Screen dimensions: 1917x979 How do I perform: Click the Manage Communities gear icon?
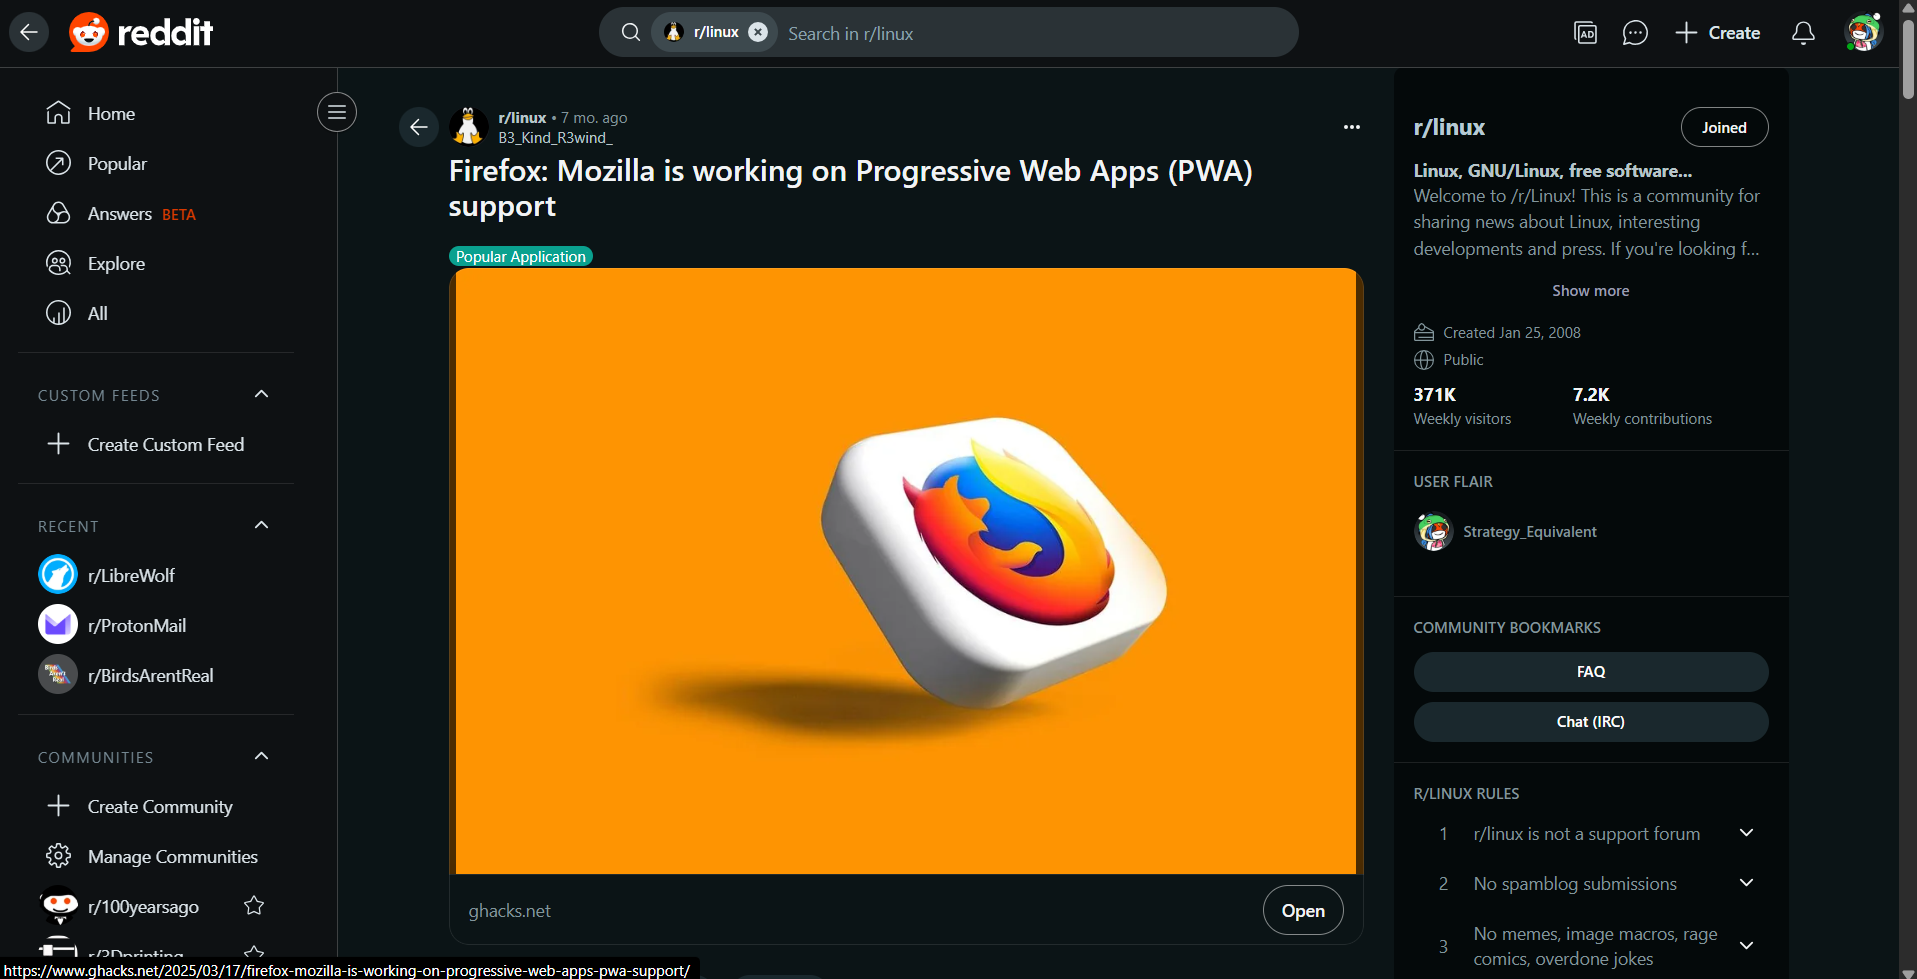point(59,856)
